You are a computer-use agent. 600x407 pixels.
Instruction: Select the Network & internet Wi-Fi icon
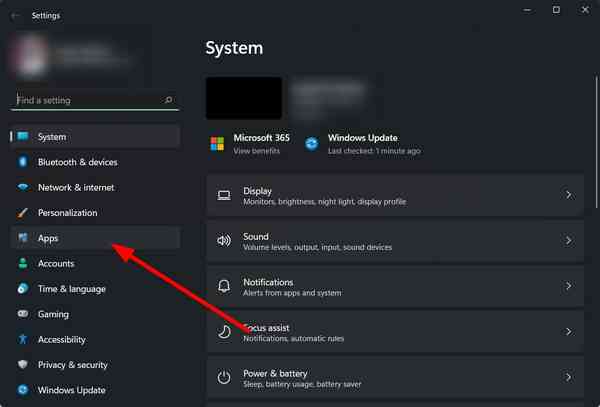click(x=22, y=187)
